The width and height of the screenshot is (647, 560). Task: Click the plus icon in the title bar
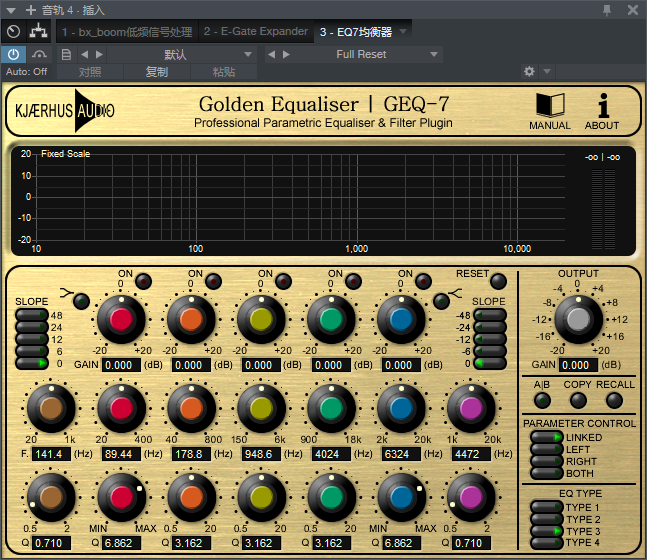(31, 10)
